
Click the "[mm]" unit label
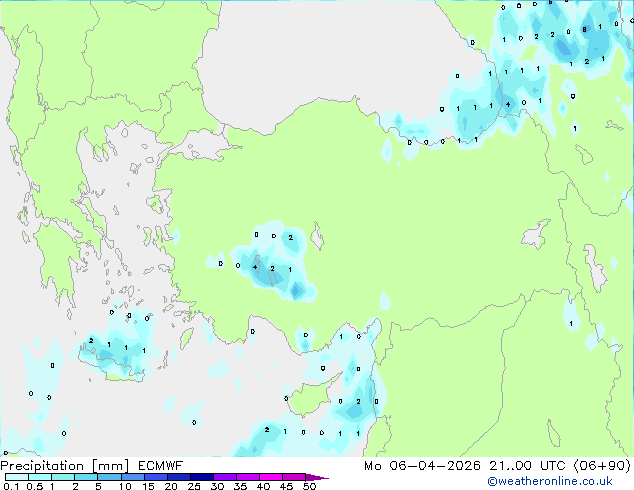click(110, 466)
